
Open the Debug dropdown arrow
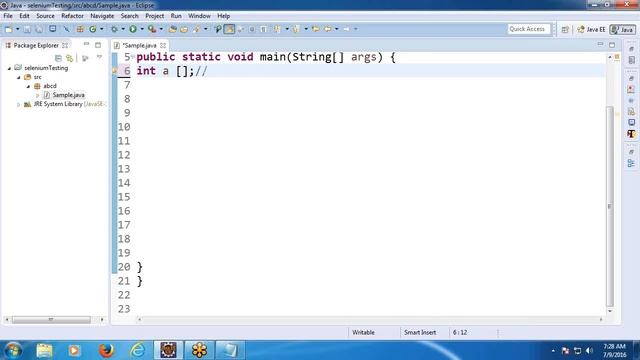(x=123, y=29)
